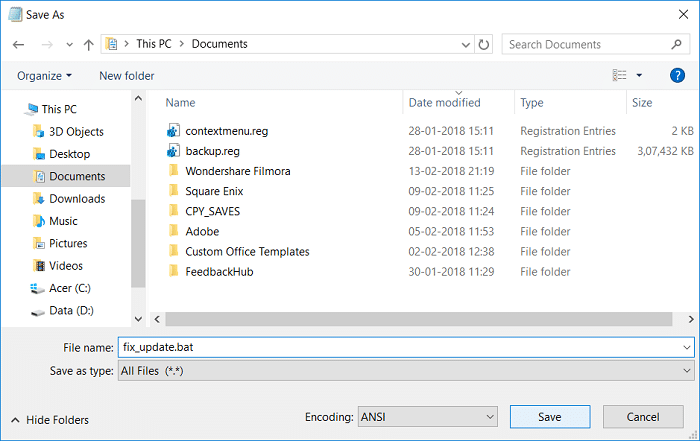The height and width of the screenshot is (441, 700).
Task: Open 3D Objects in the sidebar
Action: (x=76, y=132)
